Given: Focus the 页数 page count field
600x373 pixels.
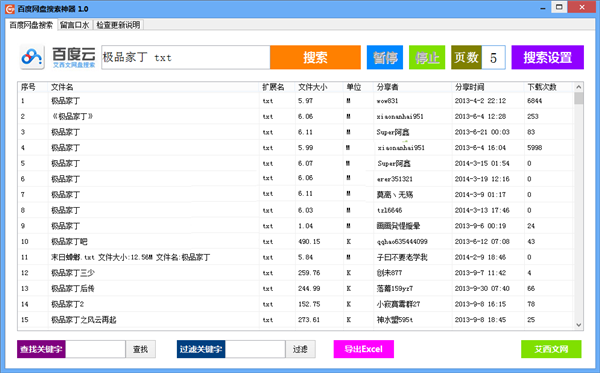Looking at the screenshot, I should pos(494,57).
